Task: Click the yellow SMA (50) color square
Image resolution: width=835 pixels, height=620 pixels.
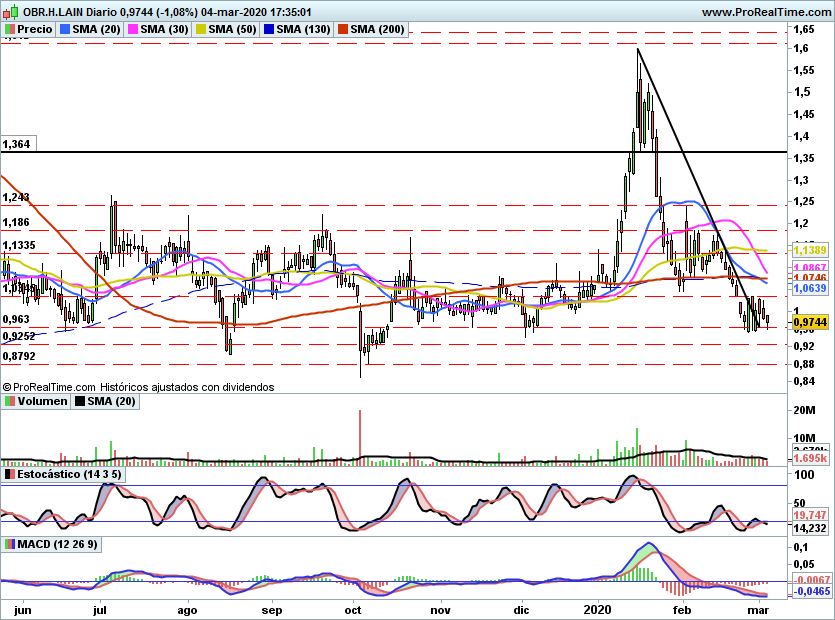Action: [201, 30]
